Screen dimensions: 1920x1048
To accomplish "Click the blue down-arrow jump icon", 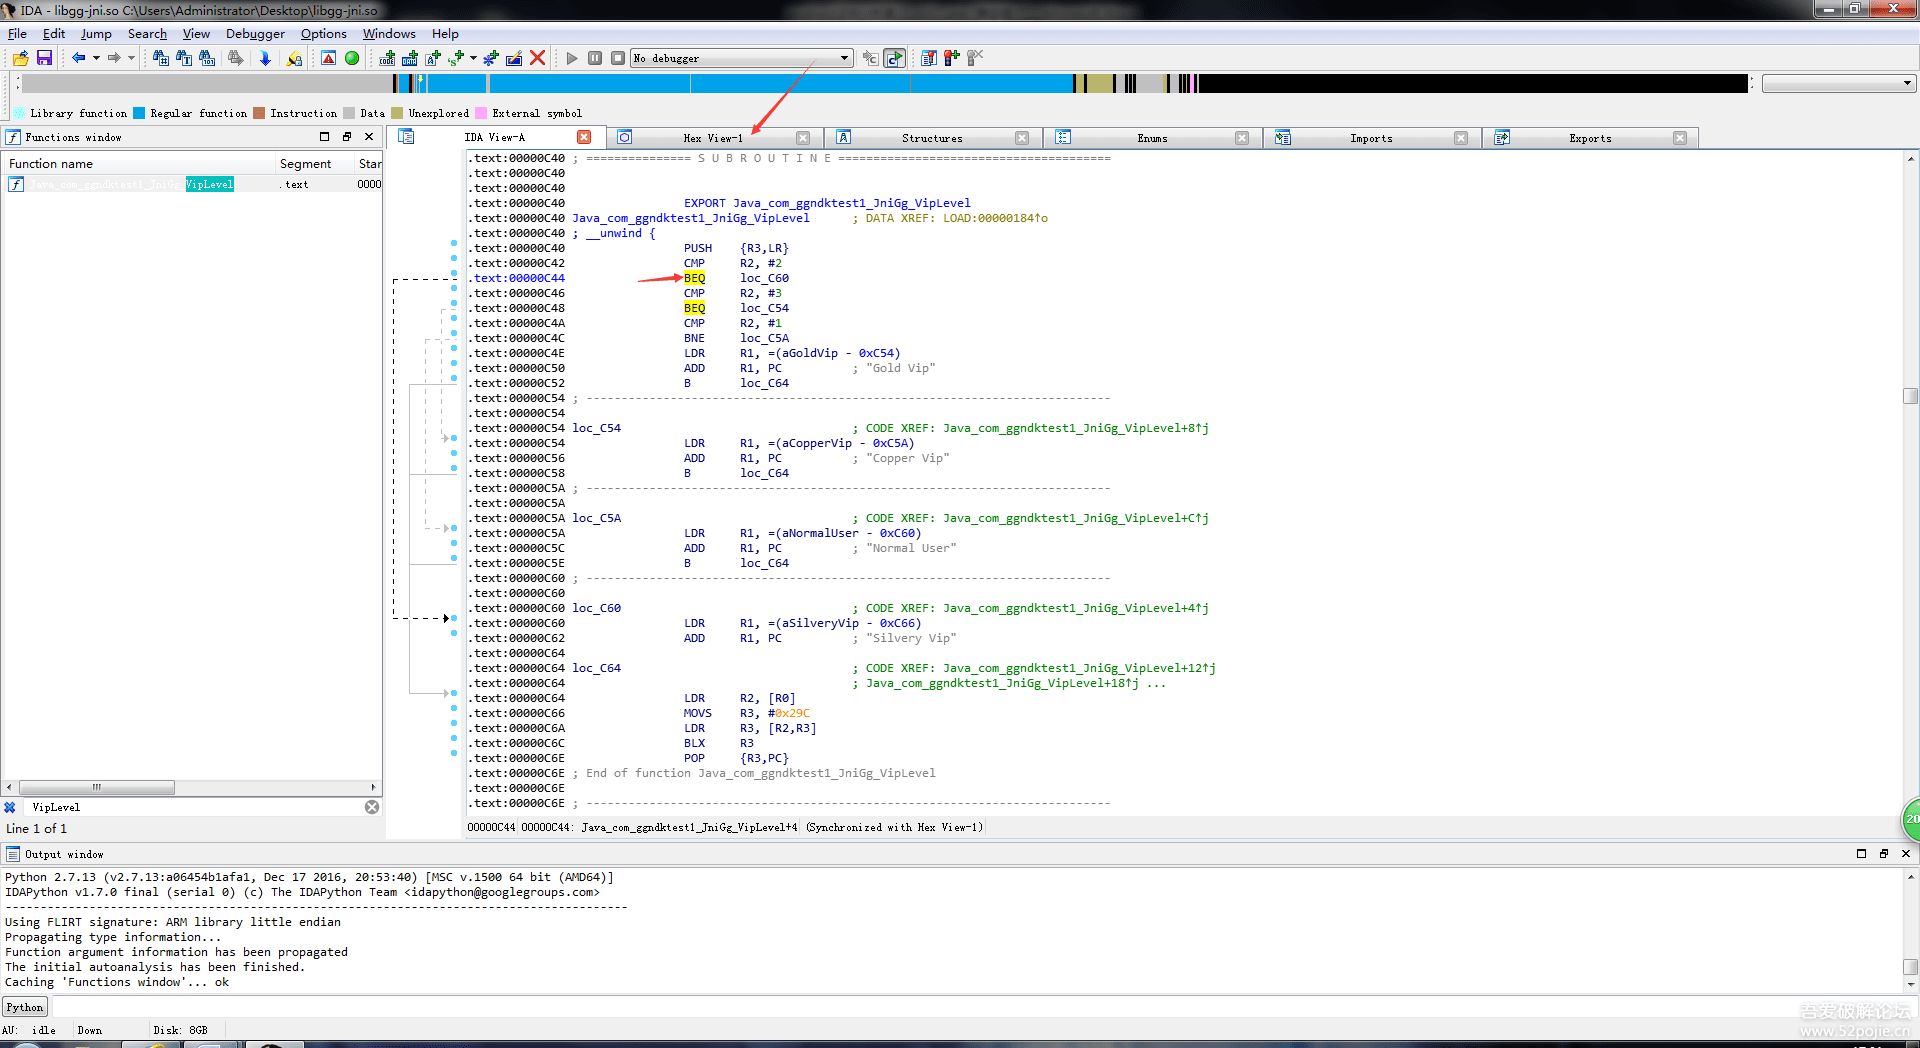I will [x=265, y=58].
